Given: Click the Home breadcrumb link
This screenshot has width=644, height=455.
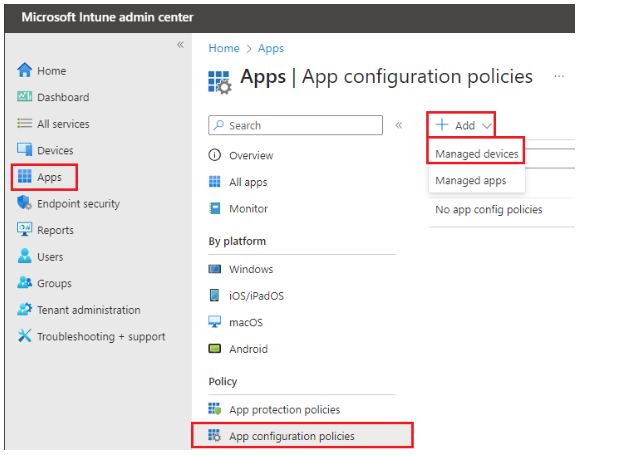Looking at the screenshot, I should click(x=224, y=48).
